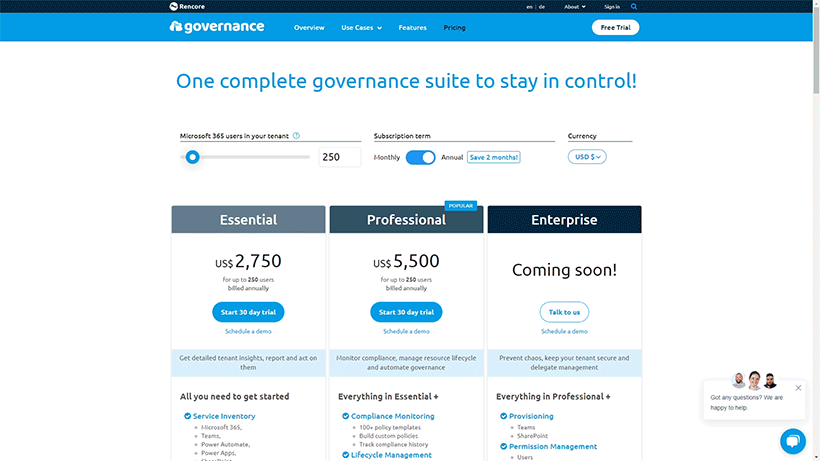Viewport: 820px width, 461px height.
Task: Open Compliance Monitoring feature link
Action: 393,416
